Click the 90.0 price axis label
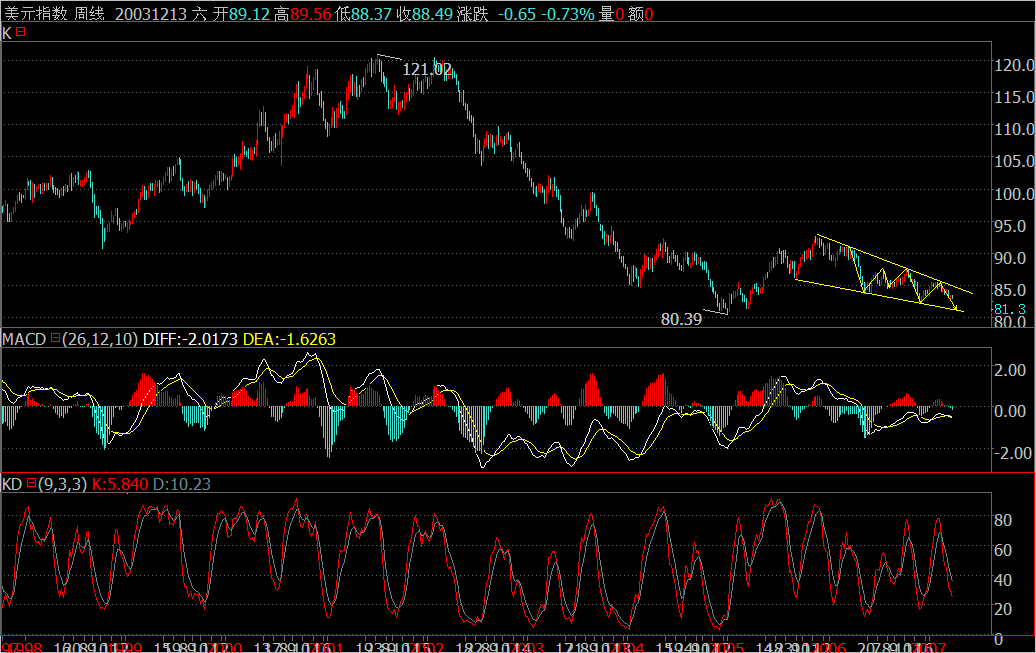Viewport: 1036px width, 653px height. 1010,258
